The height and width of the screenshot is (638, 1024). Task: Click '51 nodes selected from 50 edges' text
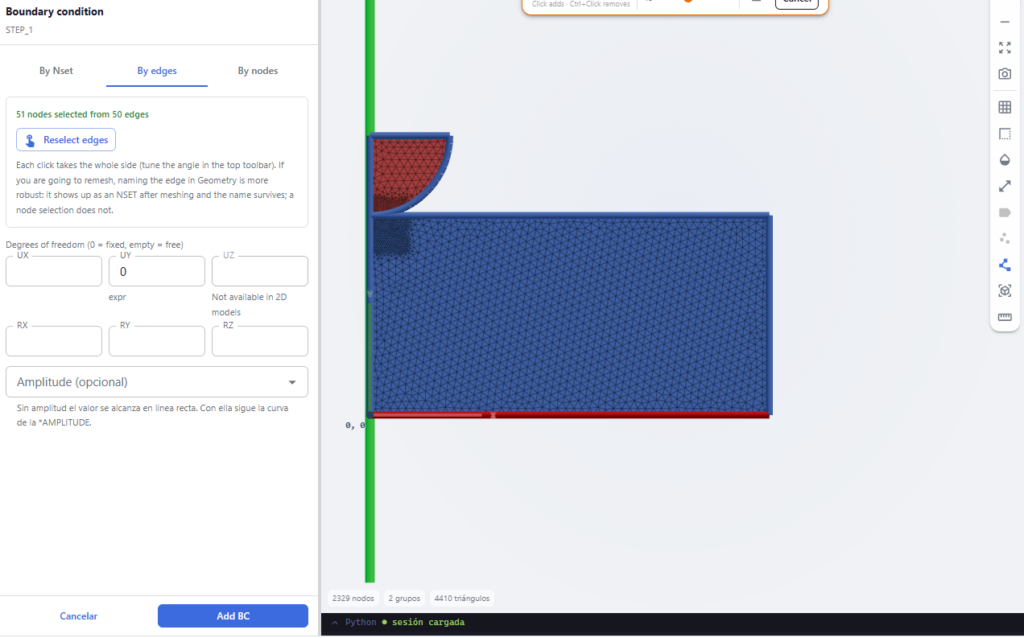click(82, 114)
